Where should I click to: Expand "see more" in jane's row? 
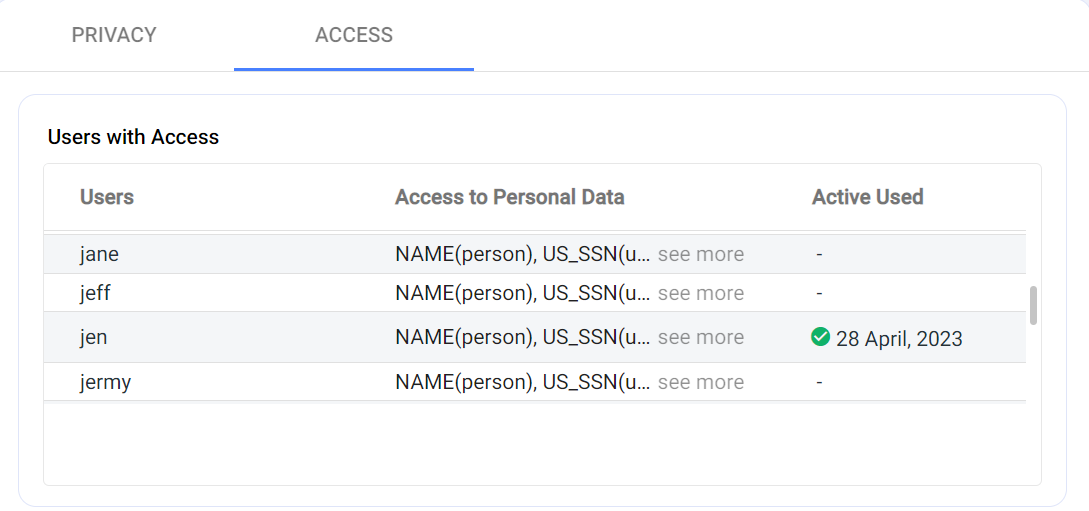click(x=700, y=254)
